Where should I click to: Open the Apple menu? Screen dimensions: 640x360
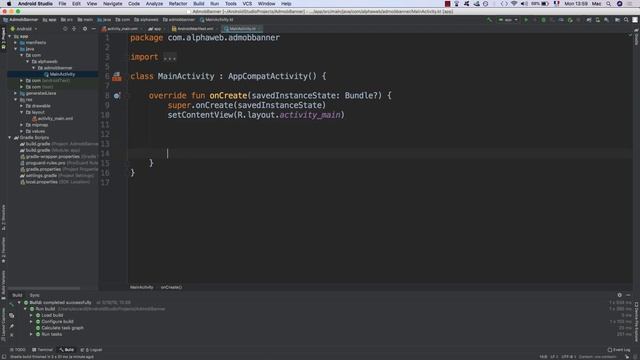click(x=9, y=4)
